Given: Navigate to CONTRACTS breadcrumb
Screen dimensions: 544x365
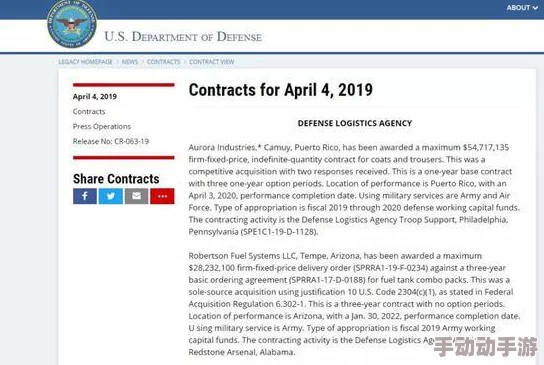Looking at the screenshot, I should tap(163, 62).
